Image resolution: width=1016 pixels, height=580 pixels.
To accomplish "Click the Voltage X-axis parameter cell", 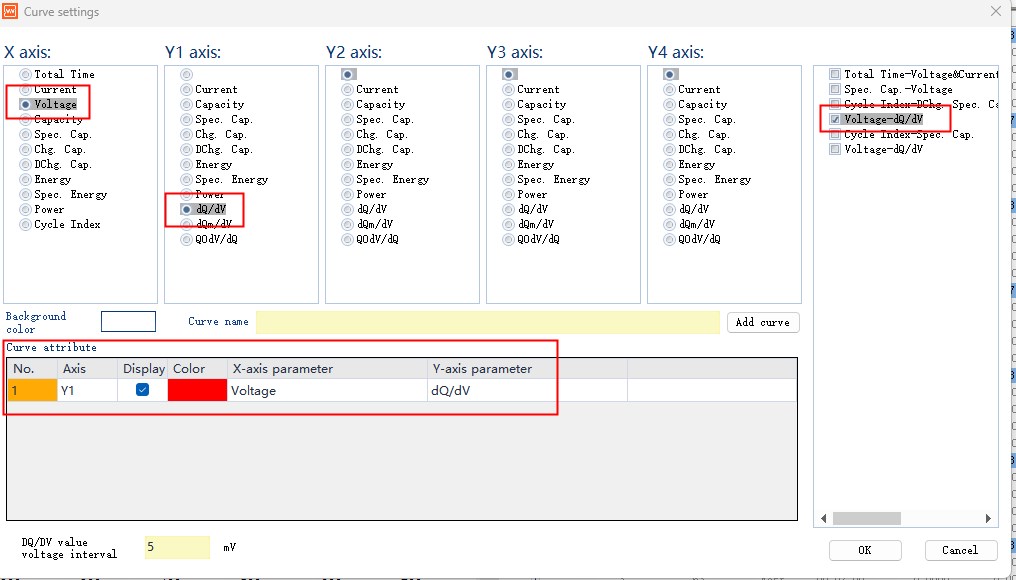I will [x=327, y=390].
